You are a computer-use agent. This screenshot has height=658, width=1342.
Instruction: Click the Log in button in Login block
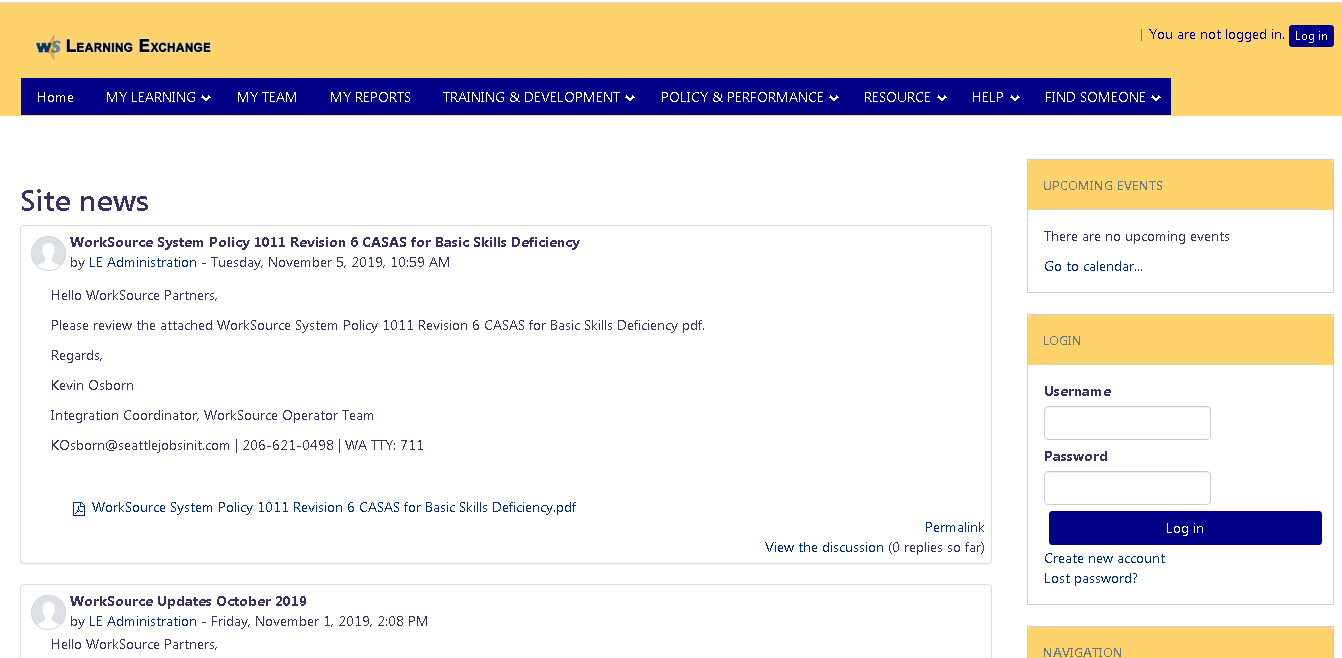[x=1185, y=528]
